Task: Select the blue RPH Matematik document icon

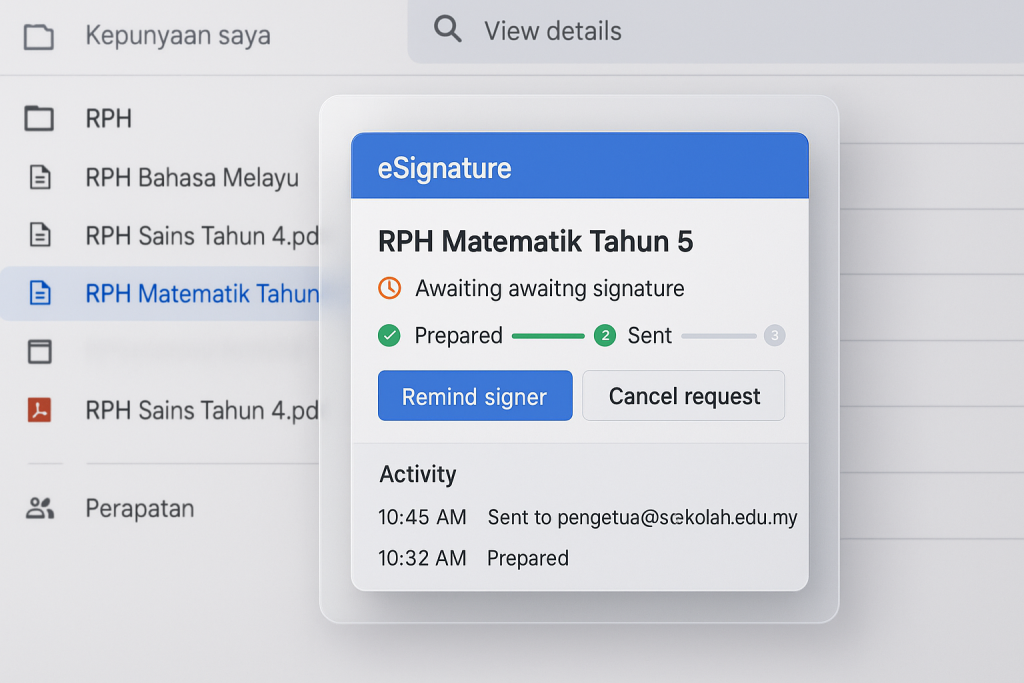Action: [40, 293]
